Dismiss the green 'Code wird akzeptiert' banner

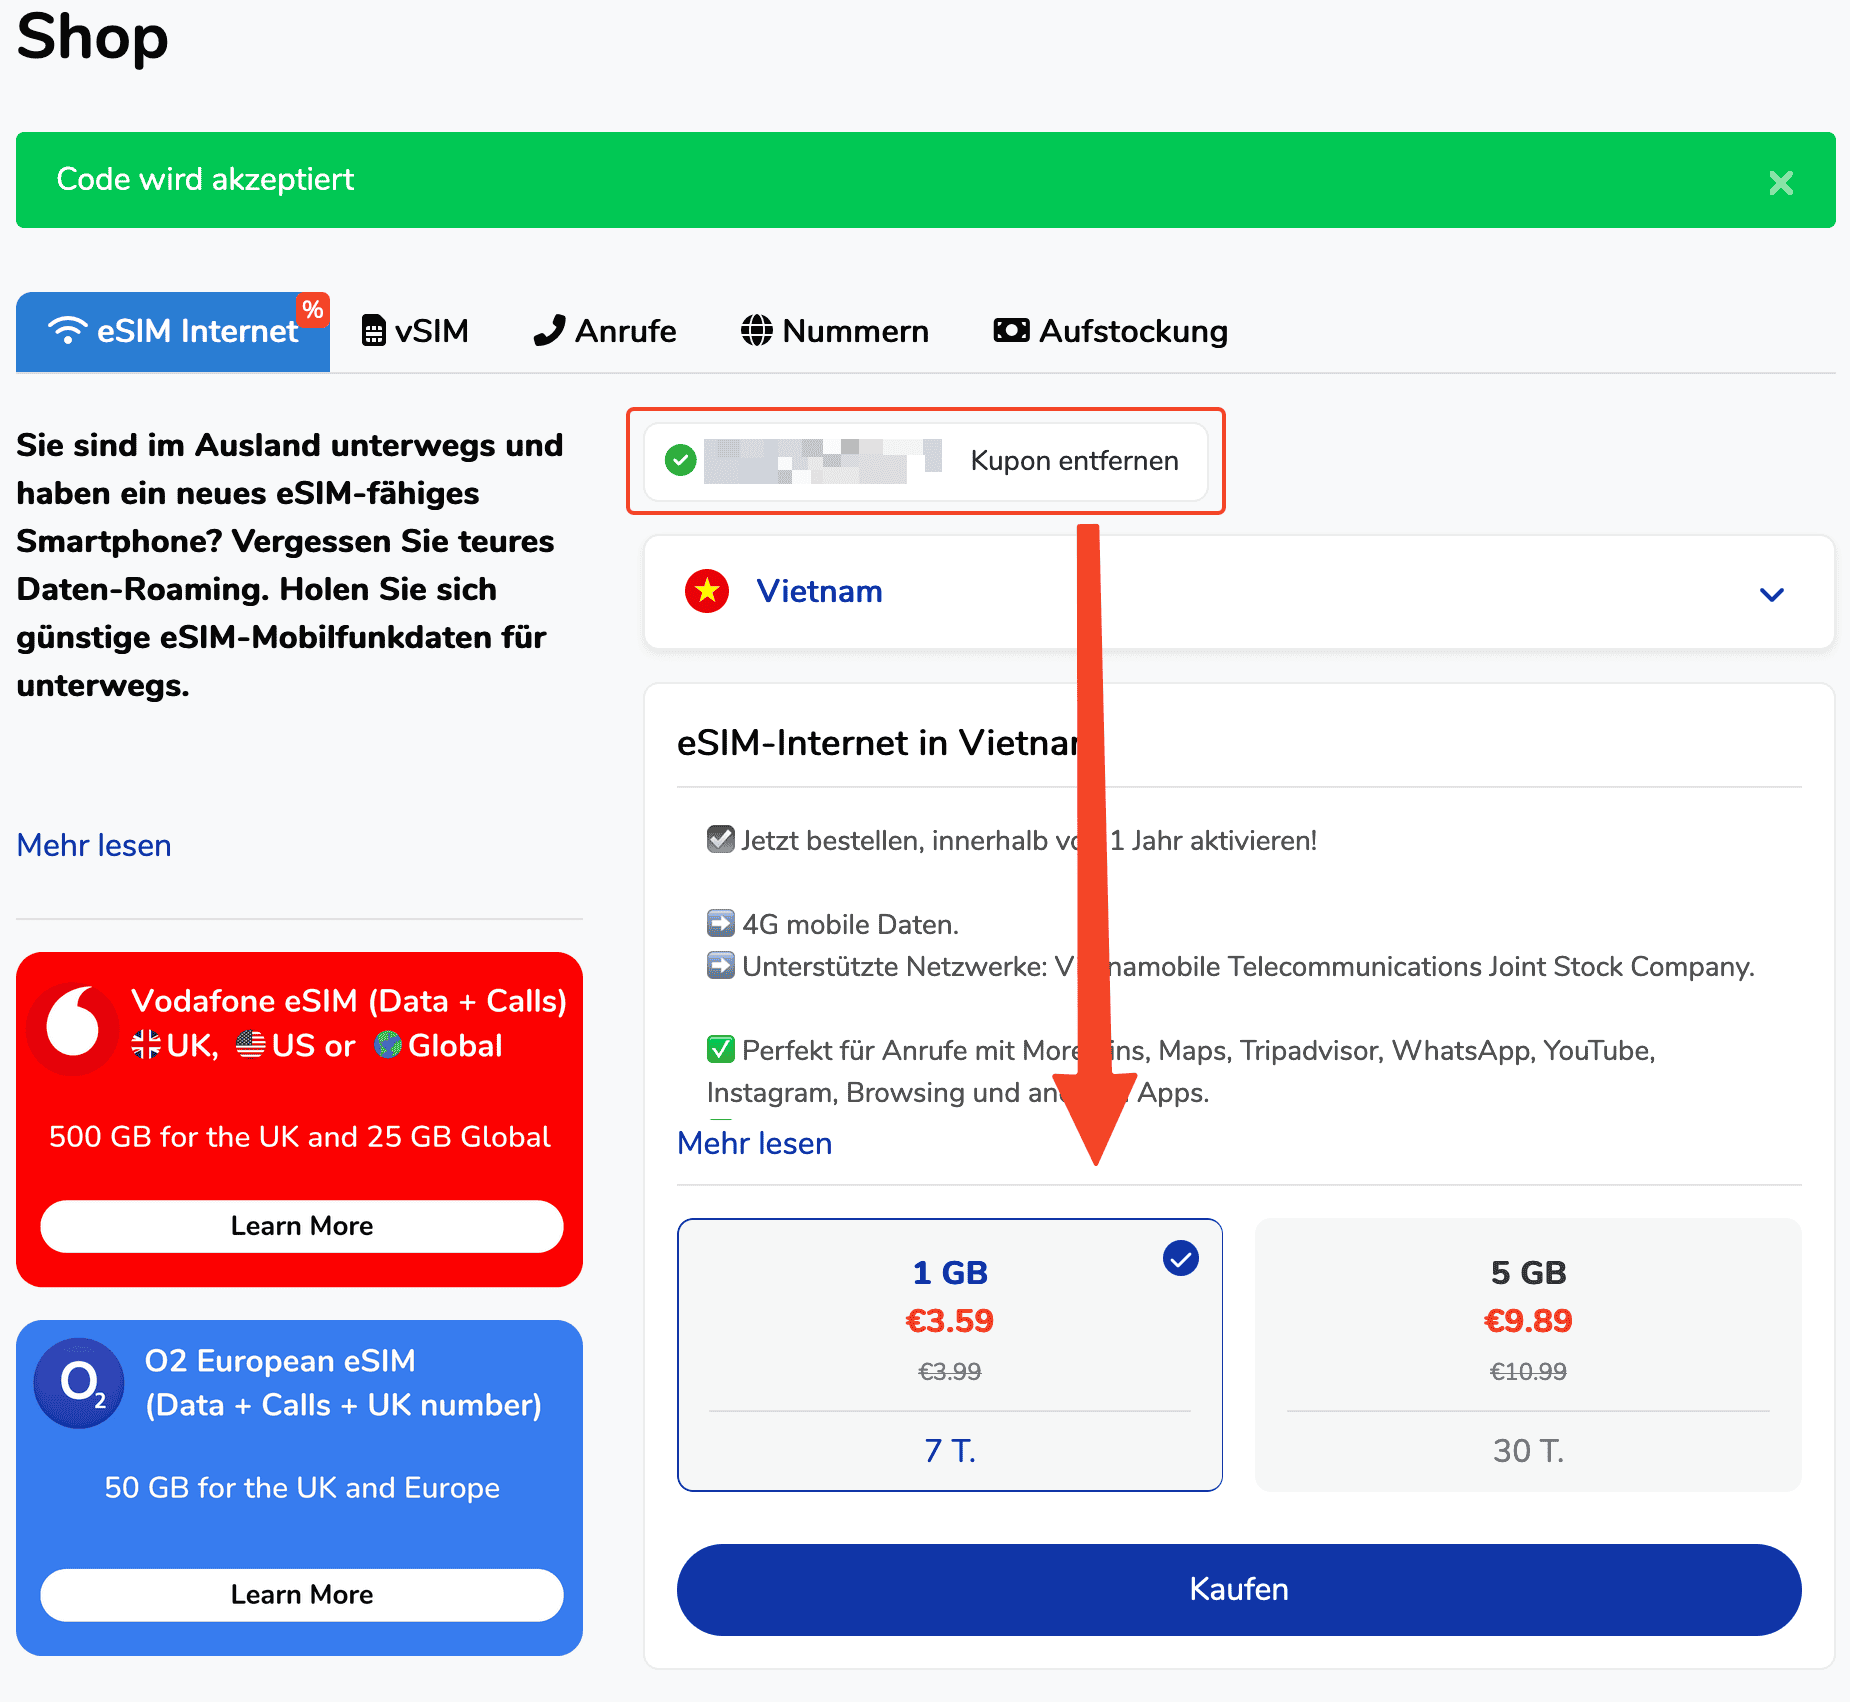click(x=1780, y=183)
